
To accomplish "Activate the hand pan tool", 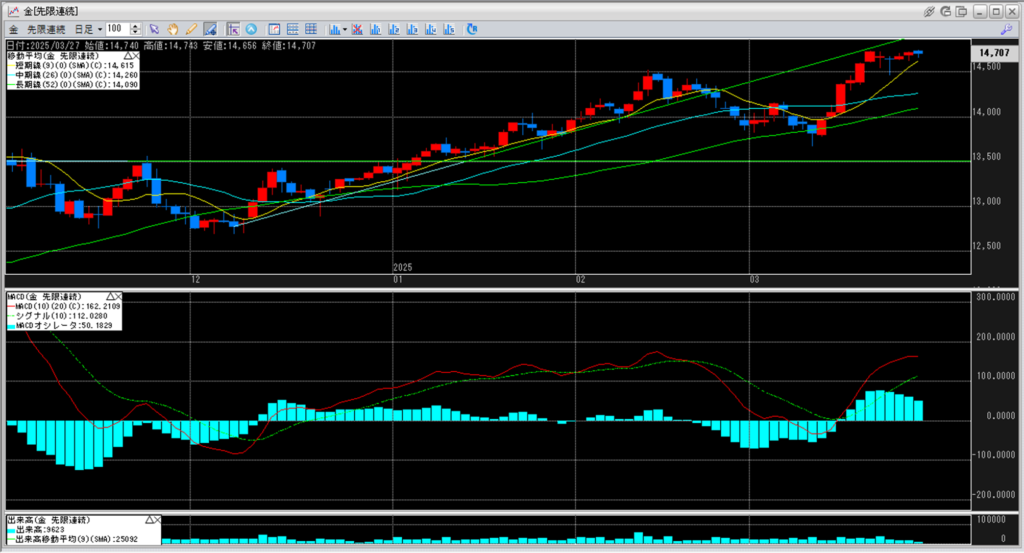I will click(173, 29).
